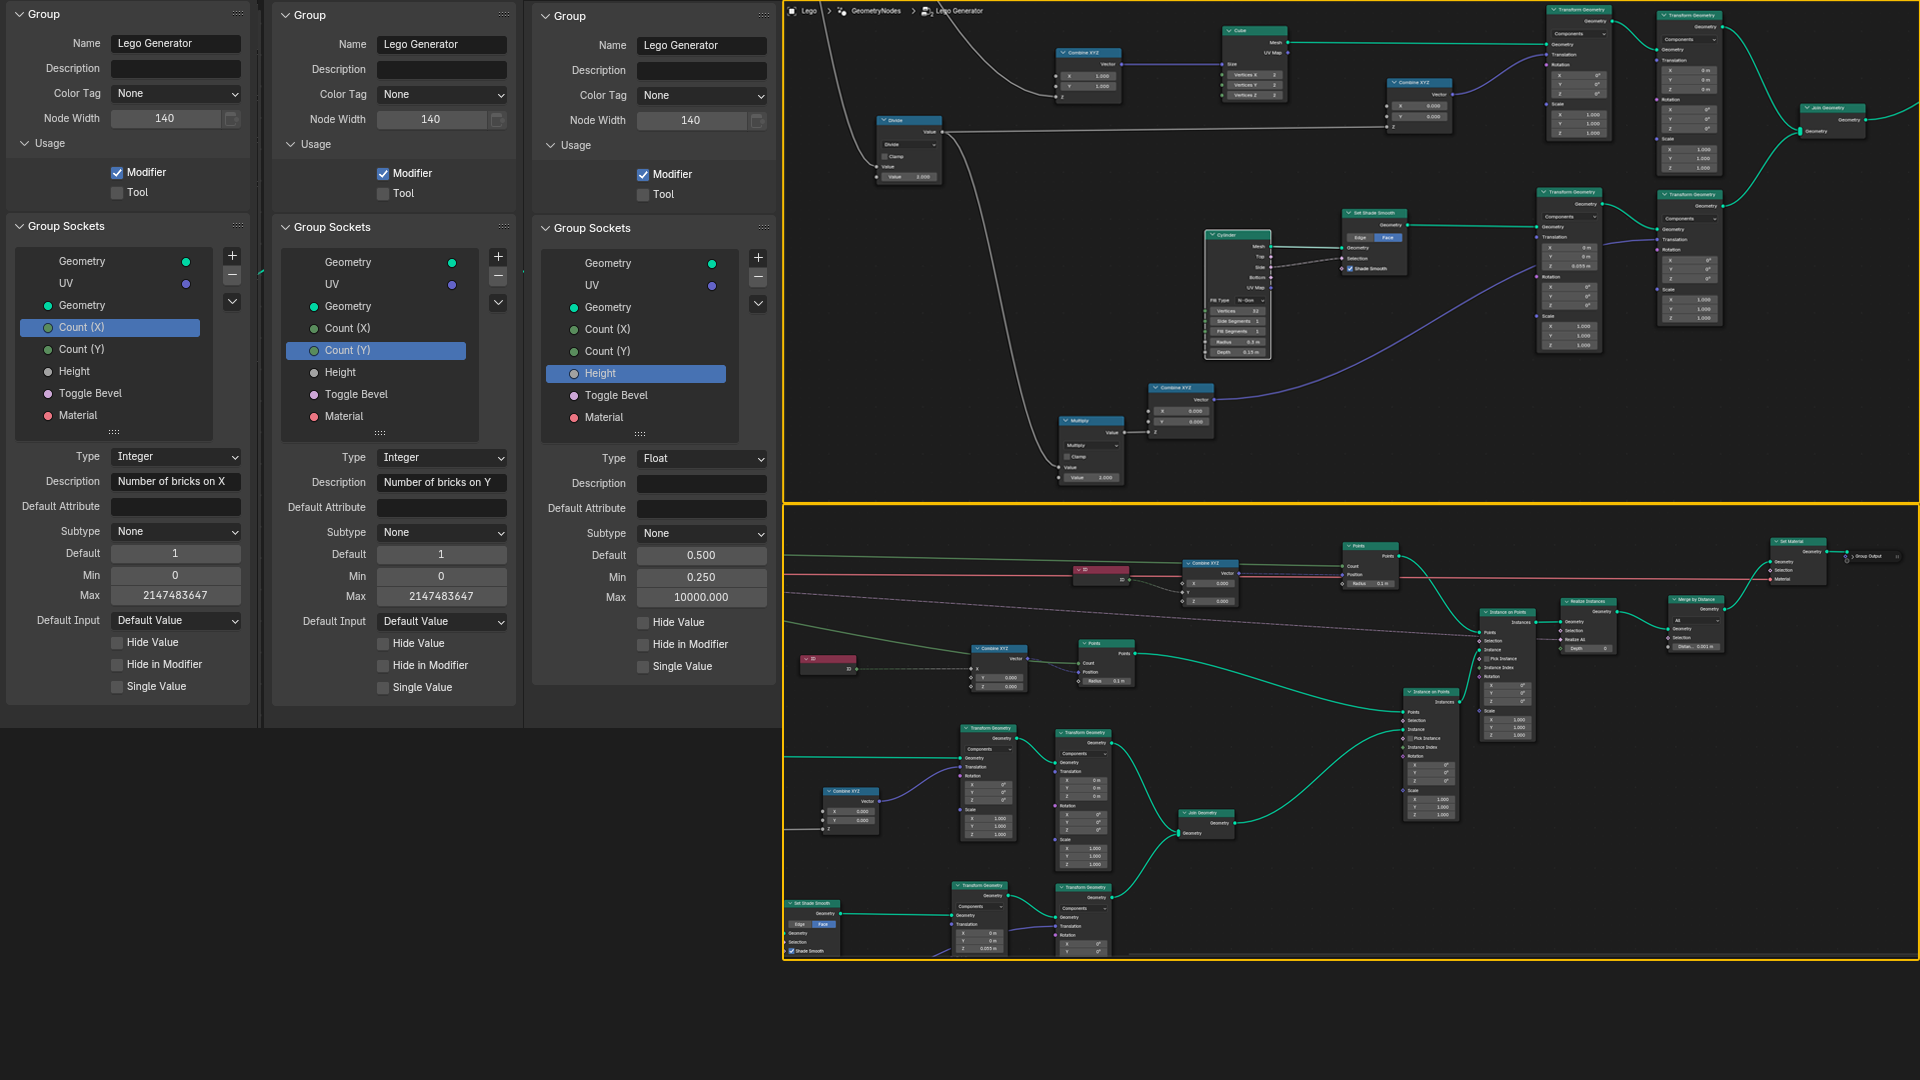Click the rightmost socket list resize handle
The height and width of the screenshot is (1080, 1920).
tap(640, 434)
